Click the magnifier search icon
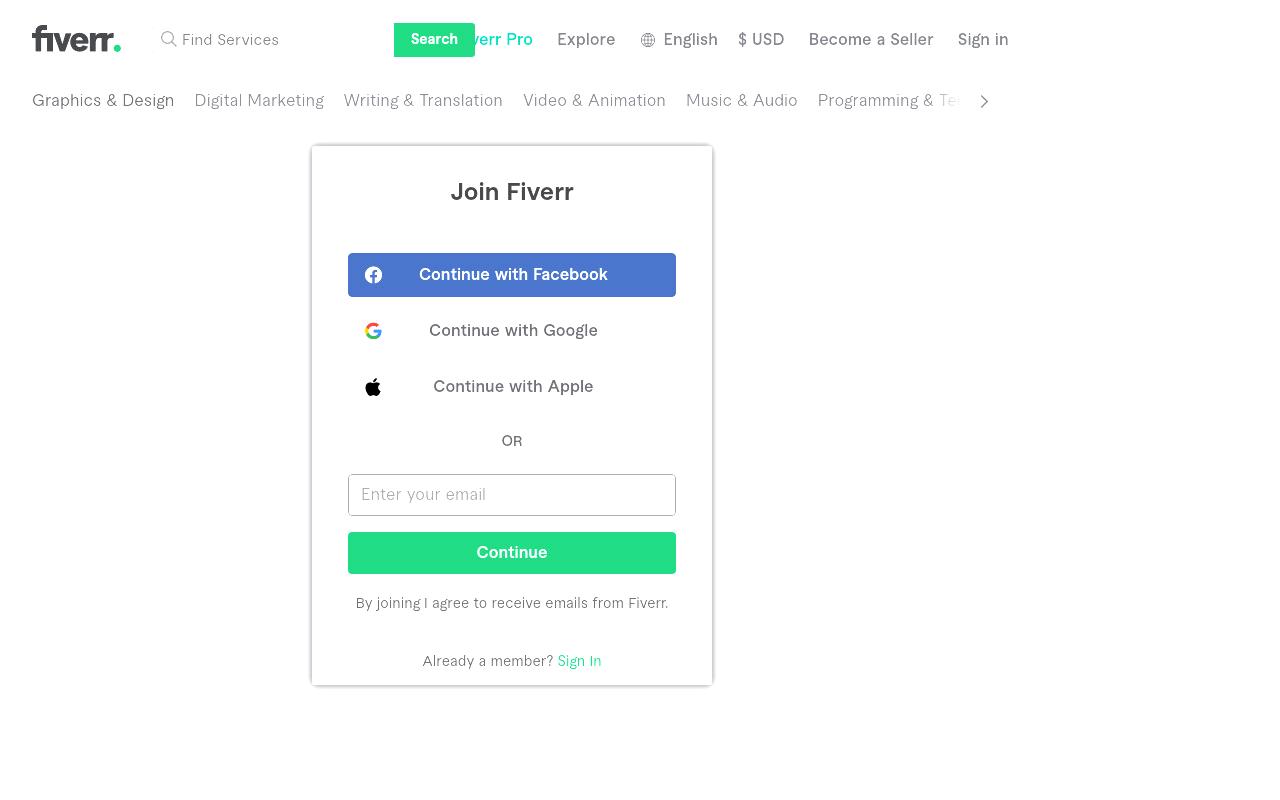This screenshot has height=800, width=1280. pyautogui.click(x=169, y=39)
